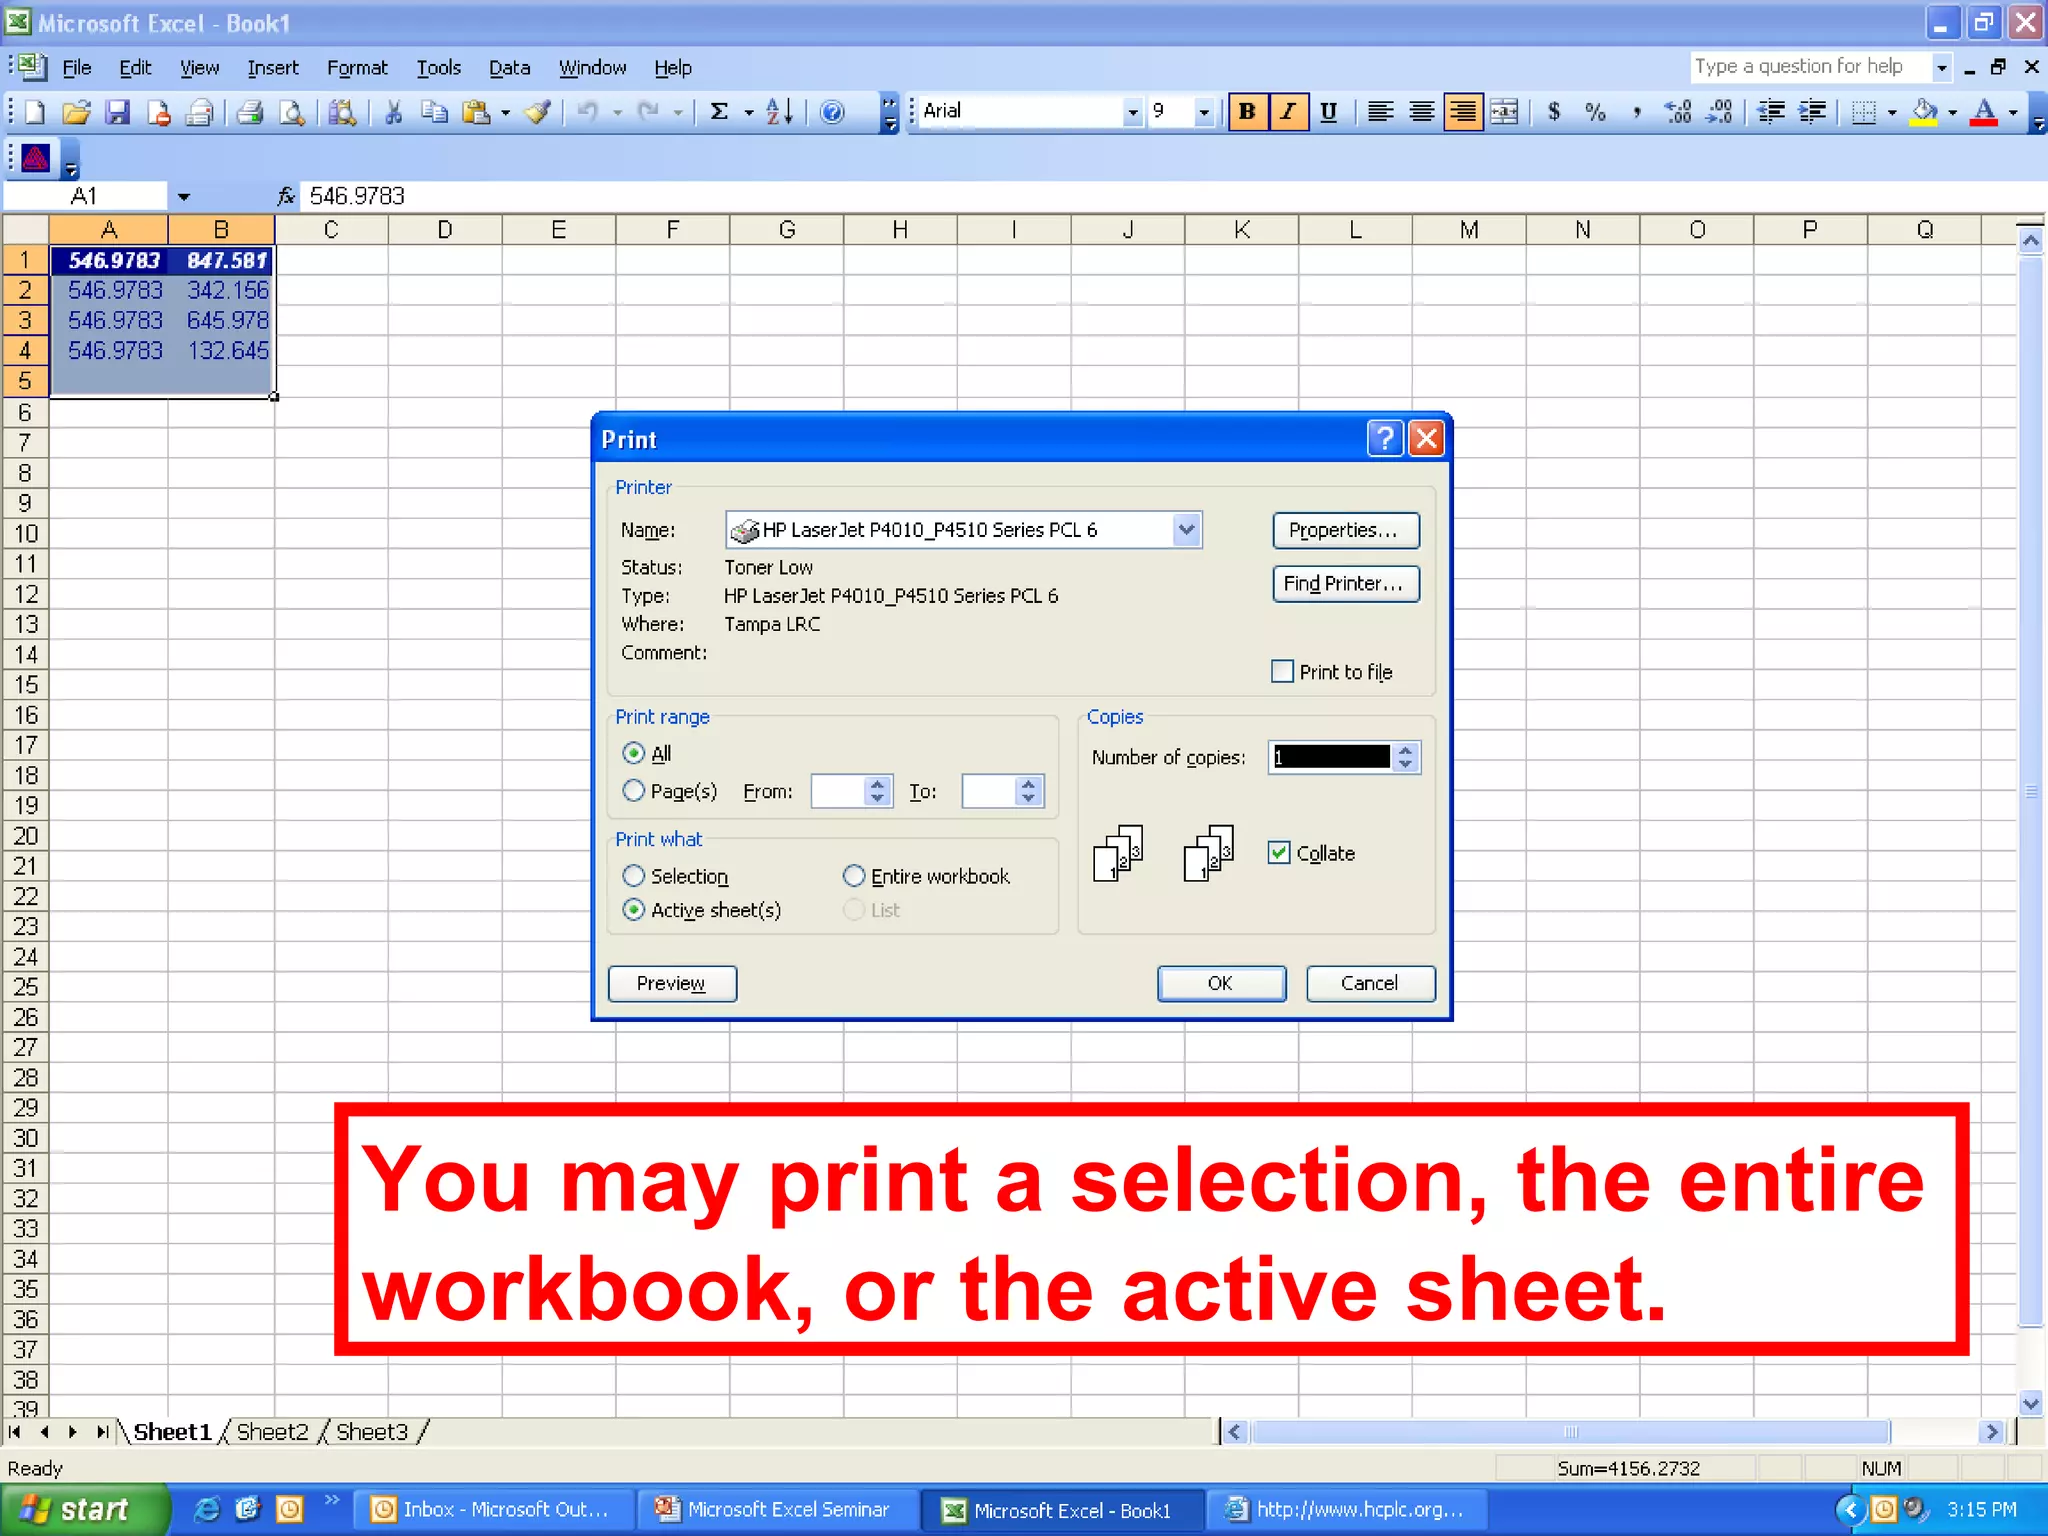Click the Open folder icon
This screenshot has height=1536, width=2048.
pos(76,112)
